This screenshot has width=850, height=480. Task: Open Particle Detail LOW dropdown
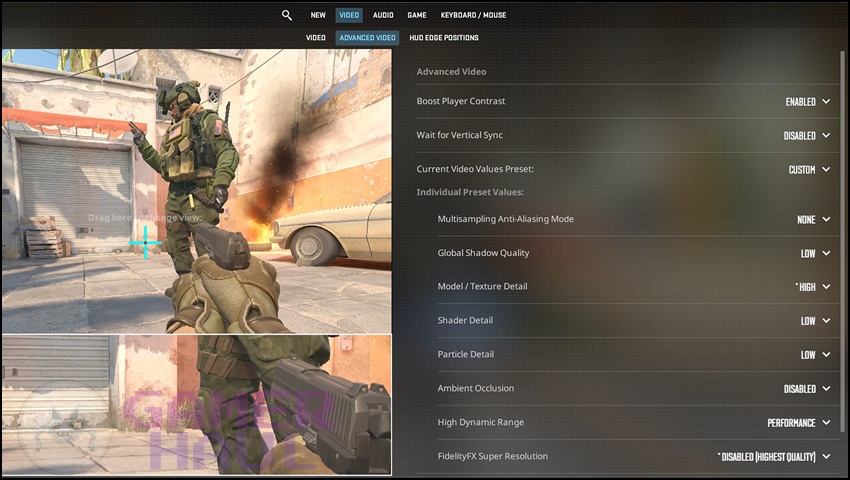(816, 355)
